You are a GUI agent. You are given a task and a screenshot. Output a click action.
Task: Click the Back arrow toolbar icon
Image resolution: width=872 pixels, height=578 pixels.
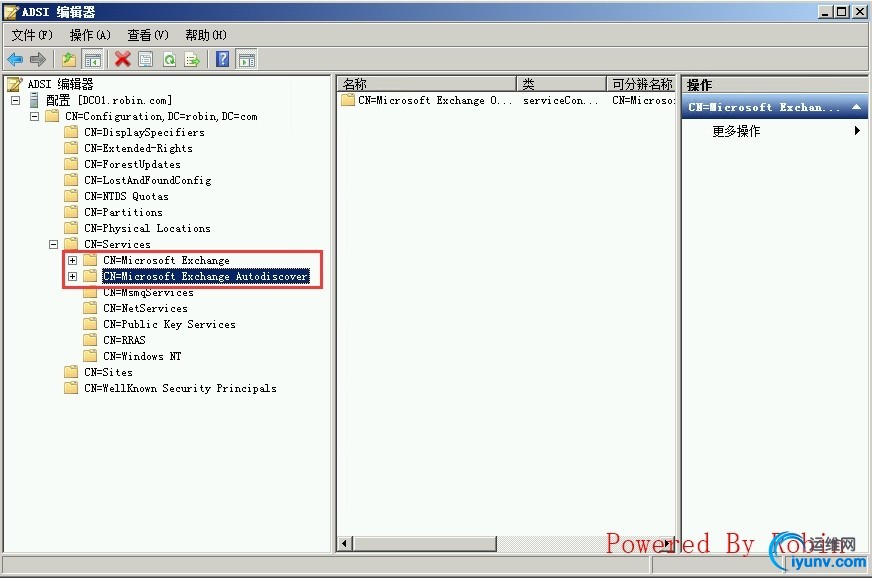click(x=15, y=59)
